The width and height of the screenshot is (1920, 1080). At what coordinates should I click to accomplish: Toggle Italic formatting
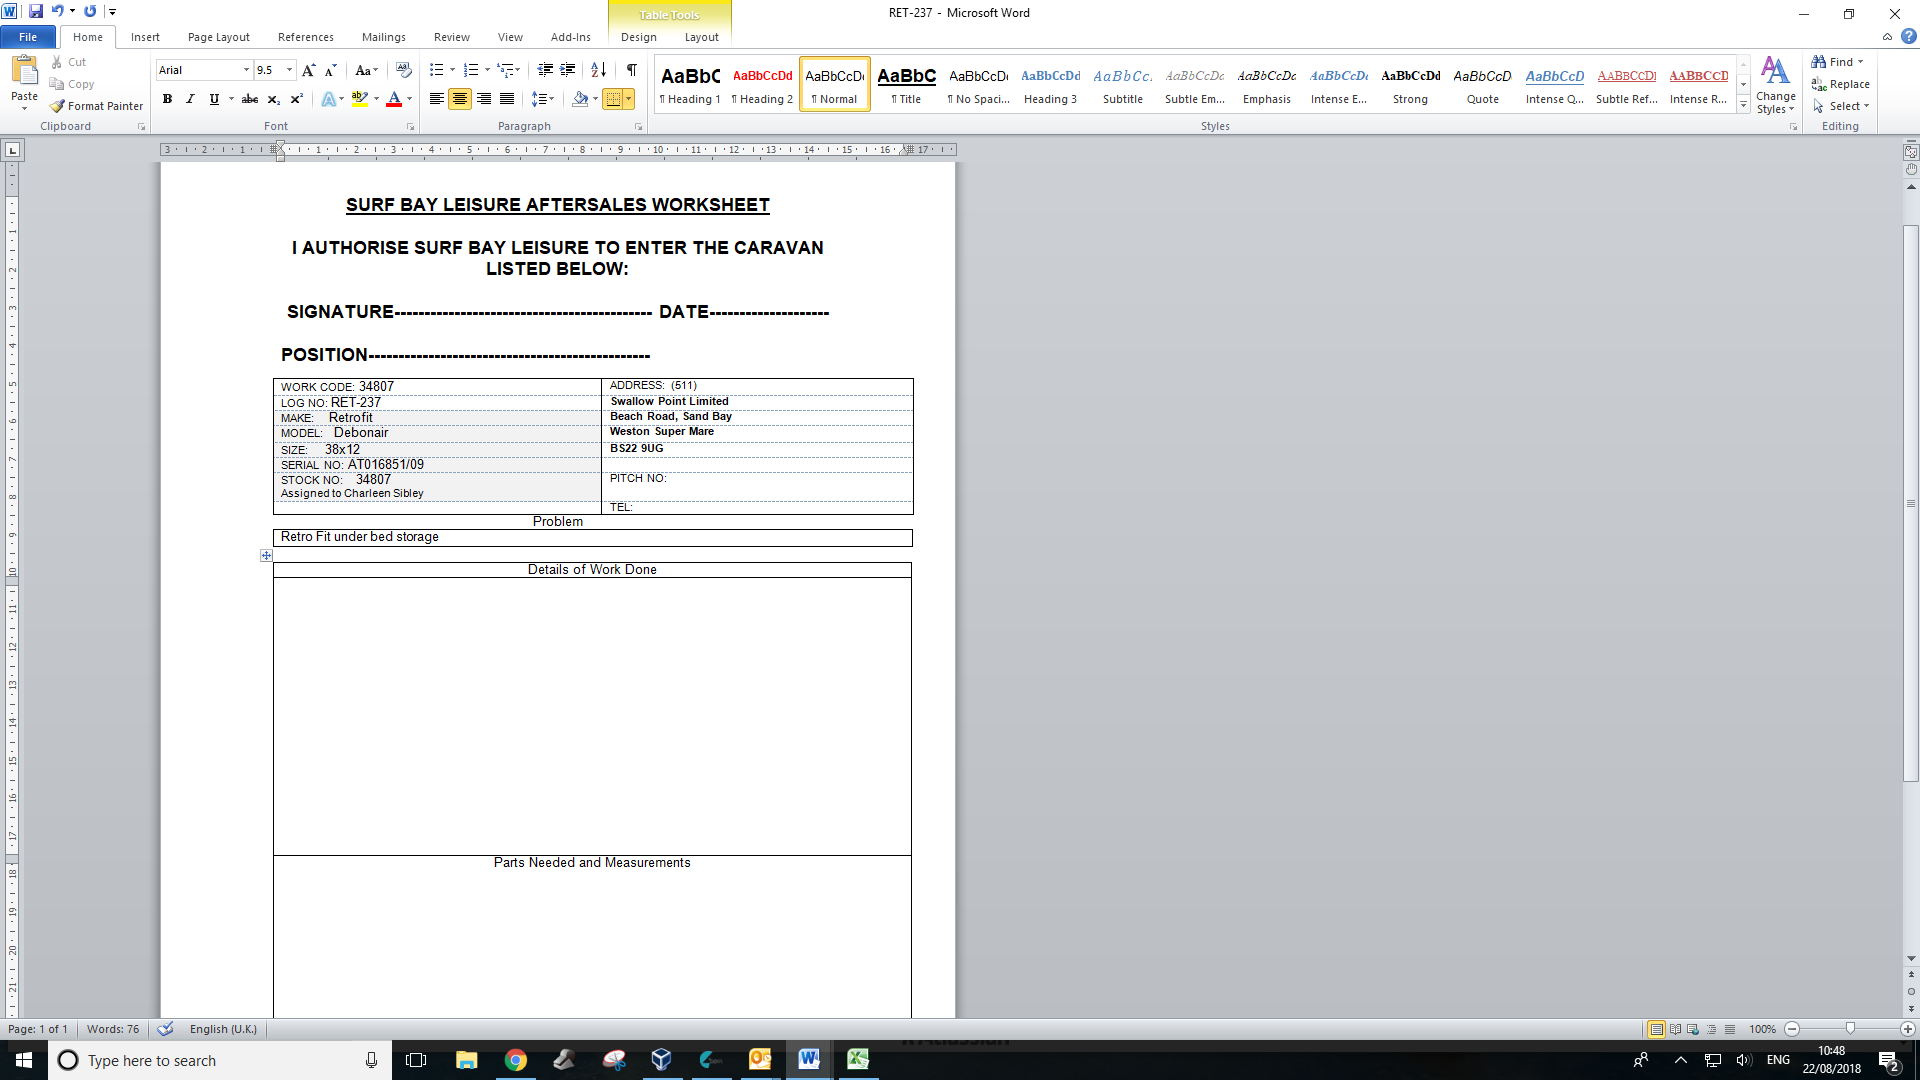190,99
